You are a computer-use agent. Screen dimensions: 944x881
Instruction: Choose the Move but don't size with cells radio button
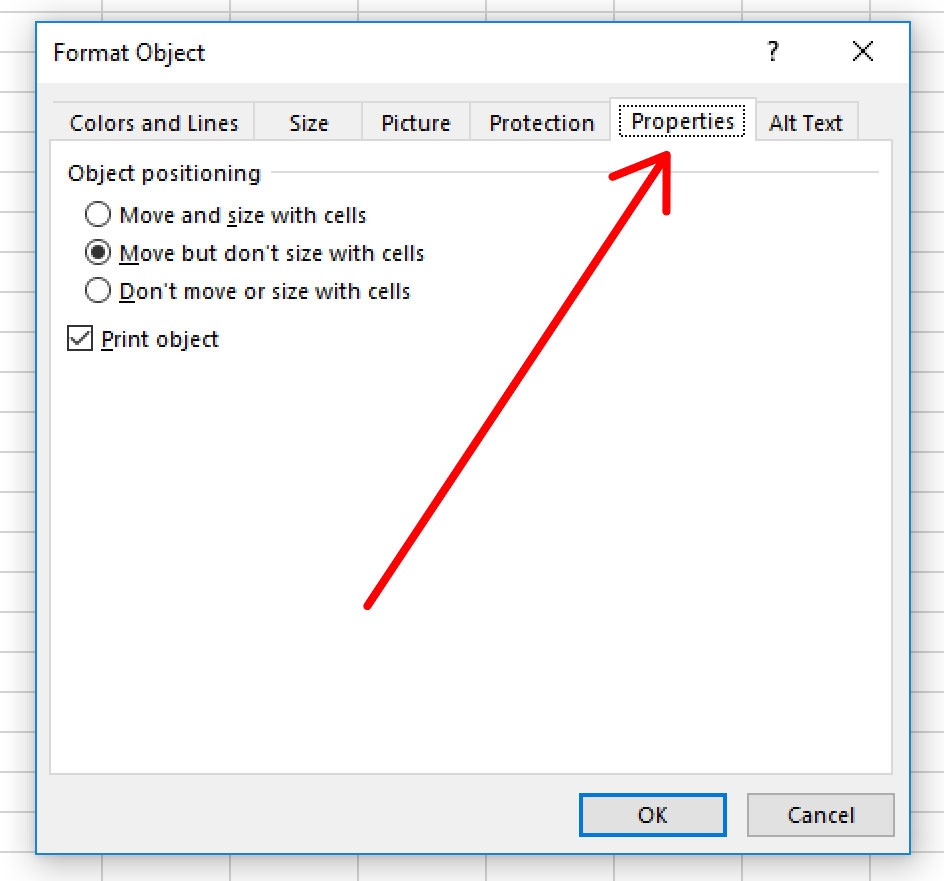pos(98,253)
